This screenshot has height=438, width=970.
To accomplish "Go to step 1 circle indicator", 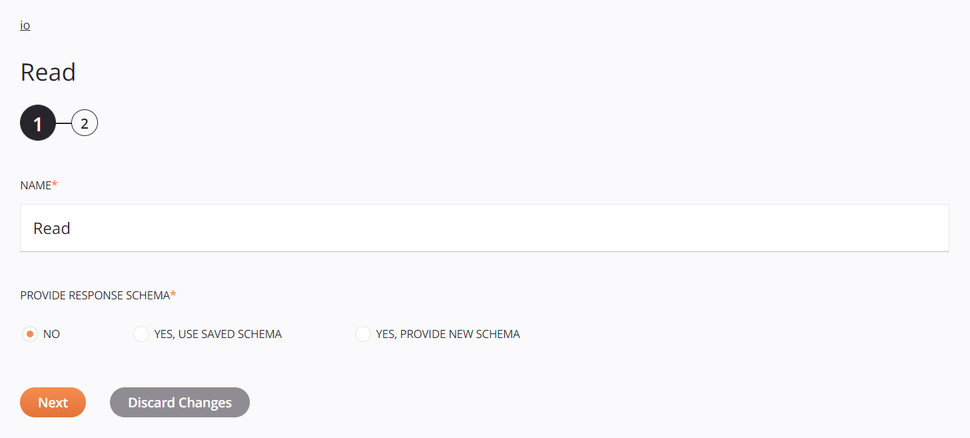I will (37, 124).
